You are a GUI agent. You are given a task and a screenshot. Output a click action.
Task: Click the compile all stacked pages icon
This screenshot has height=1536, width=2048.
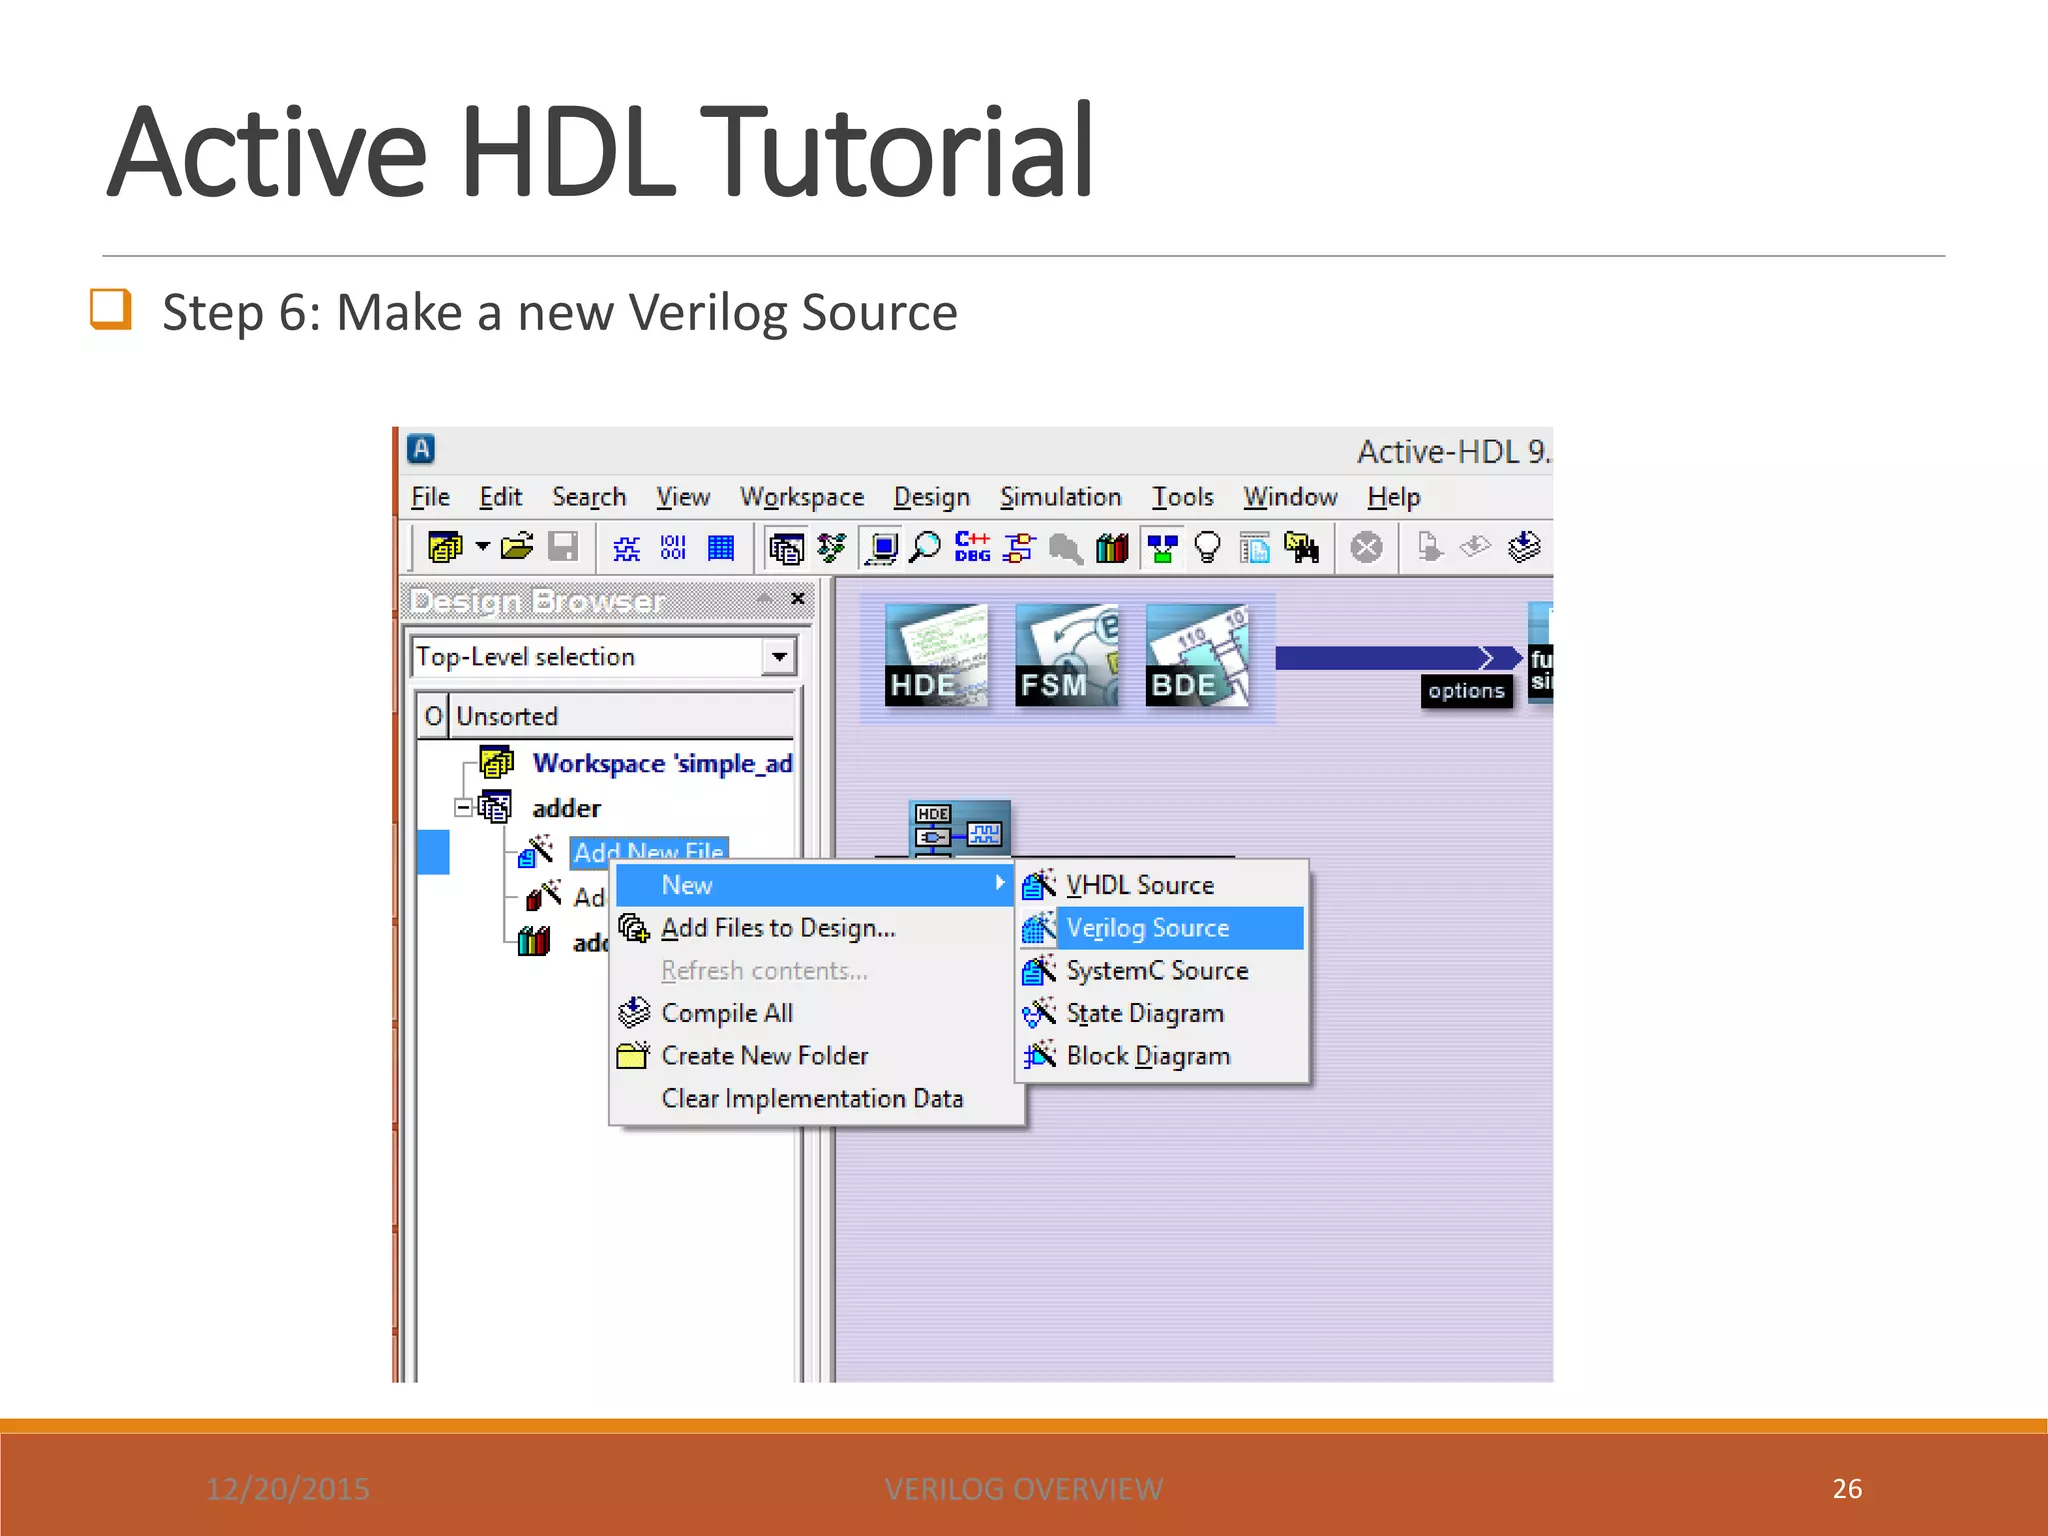[1524, 547]
